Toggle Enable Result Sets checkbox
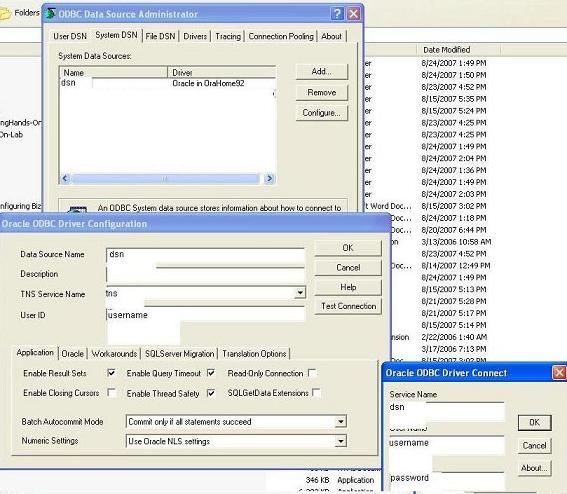Viewport: 567px width, 494px height. tap(111, 373)
